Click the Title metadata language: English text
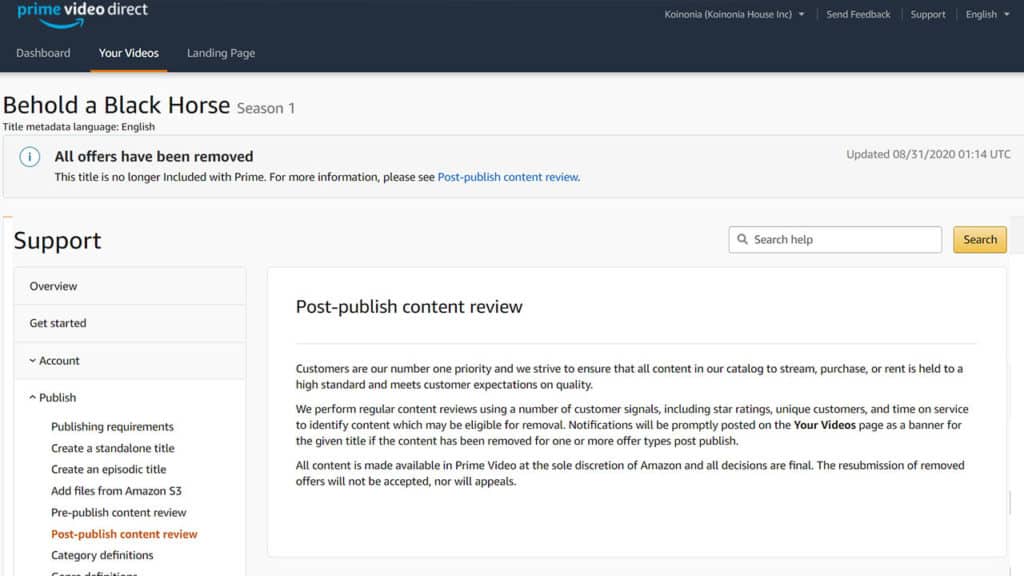The image size is (1024, 576). coord(79,127)
